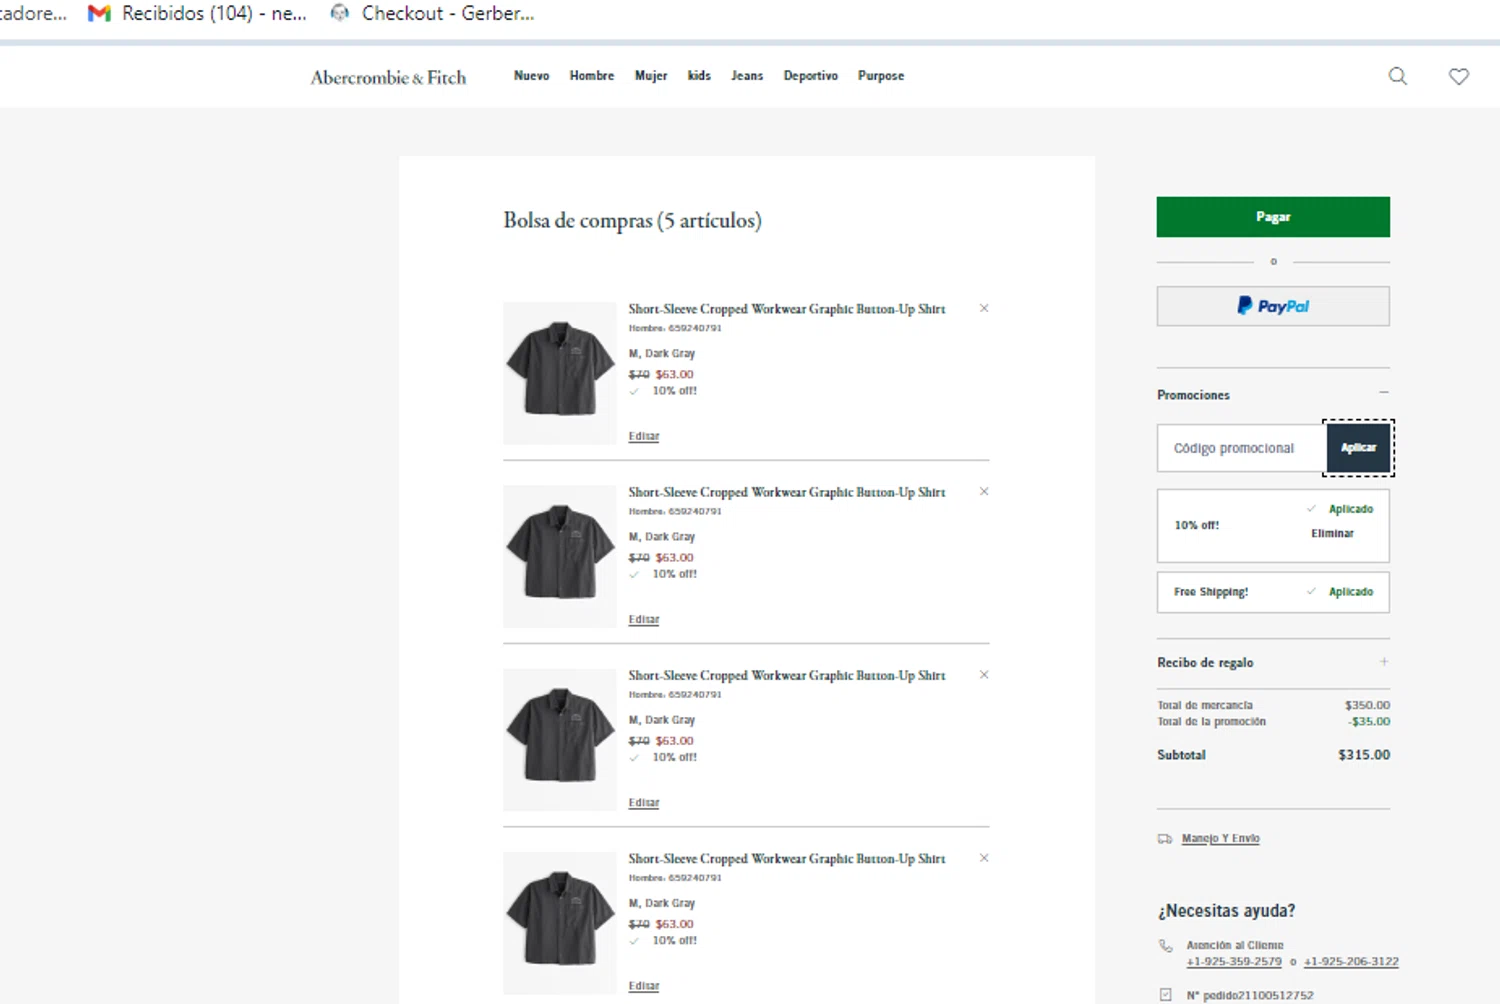Click the green Pagar button

(1273, 217)
